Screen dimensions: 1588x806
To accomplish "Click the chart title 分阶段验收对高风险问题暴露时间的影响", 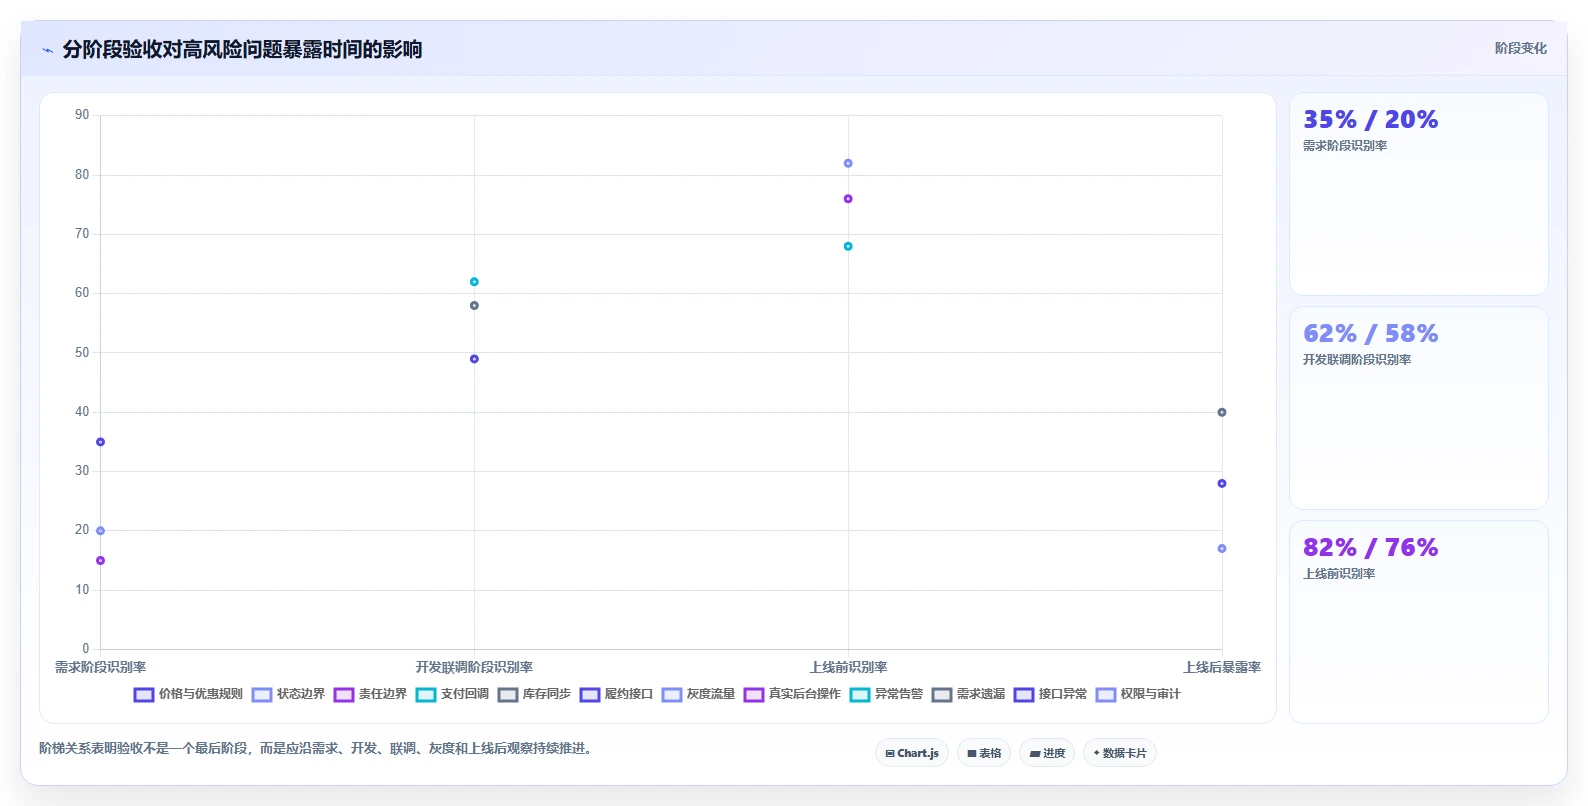I will pos(242,49).
